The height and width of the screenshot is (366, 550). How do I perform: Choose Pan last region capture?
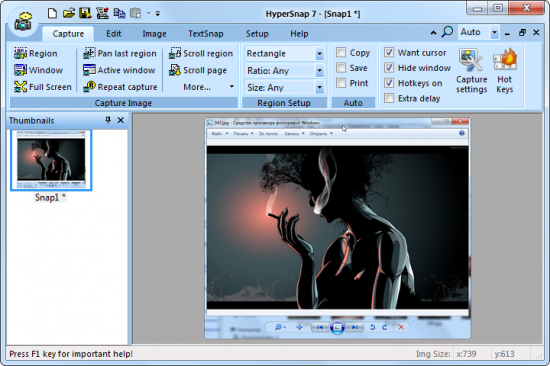point(120,53)
